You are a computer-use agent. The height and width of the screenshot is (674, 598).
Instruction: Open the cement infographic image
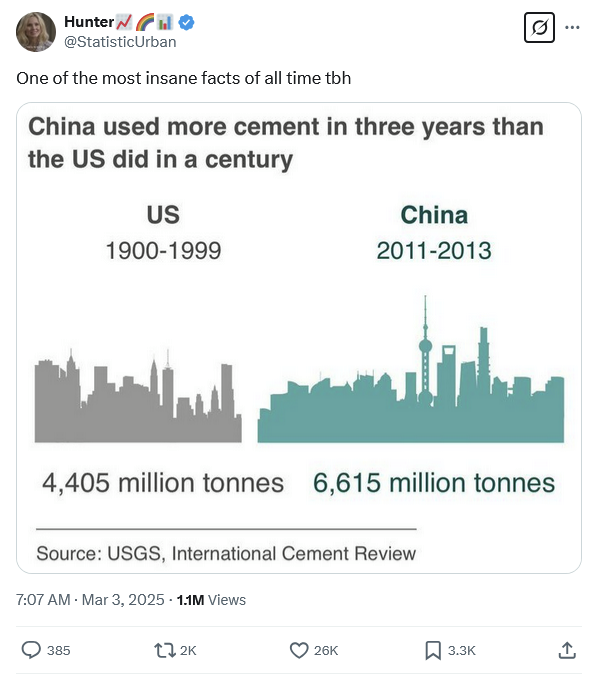[299, 338]
